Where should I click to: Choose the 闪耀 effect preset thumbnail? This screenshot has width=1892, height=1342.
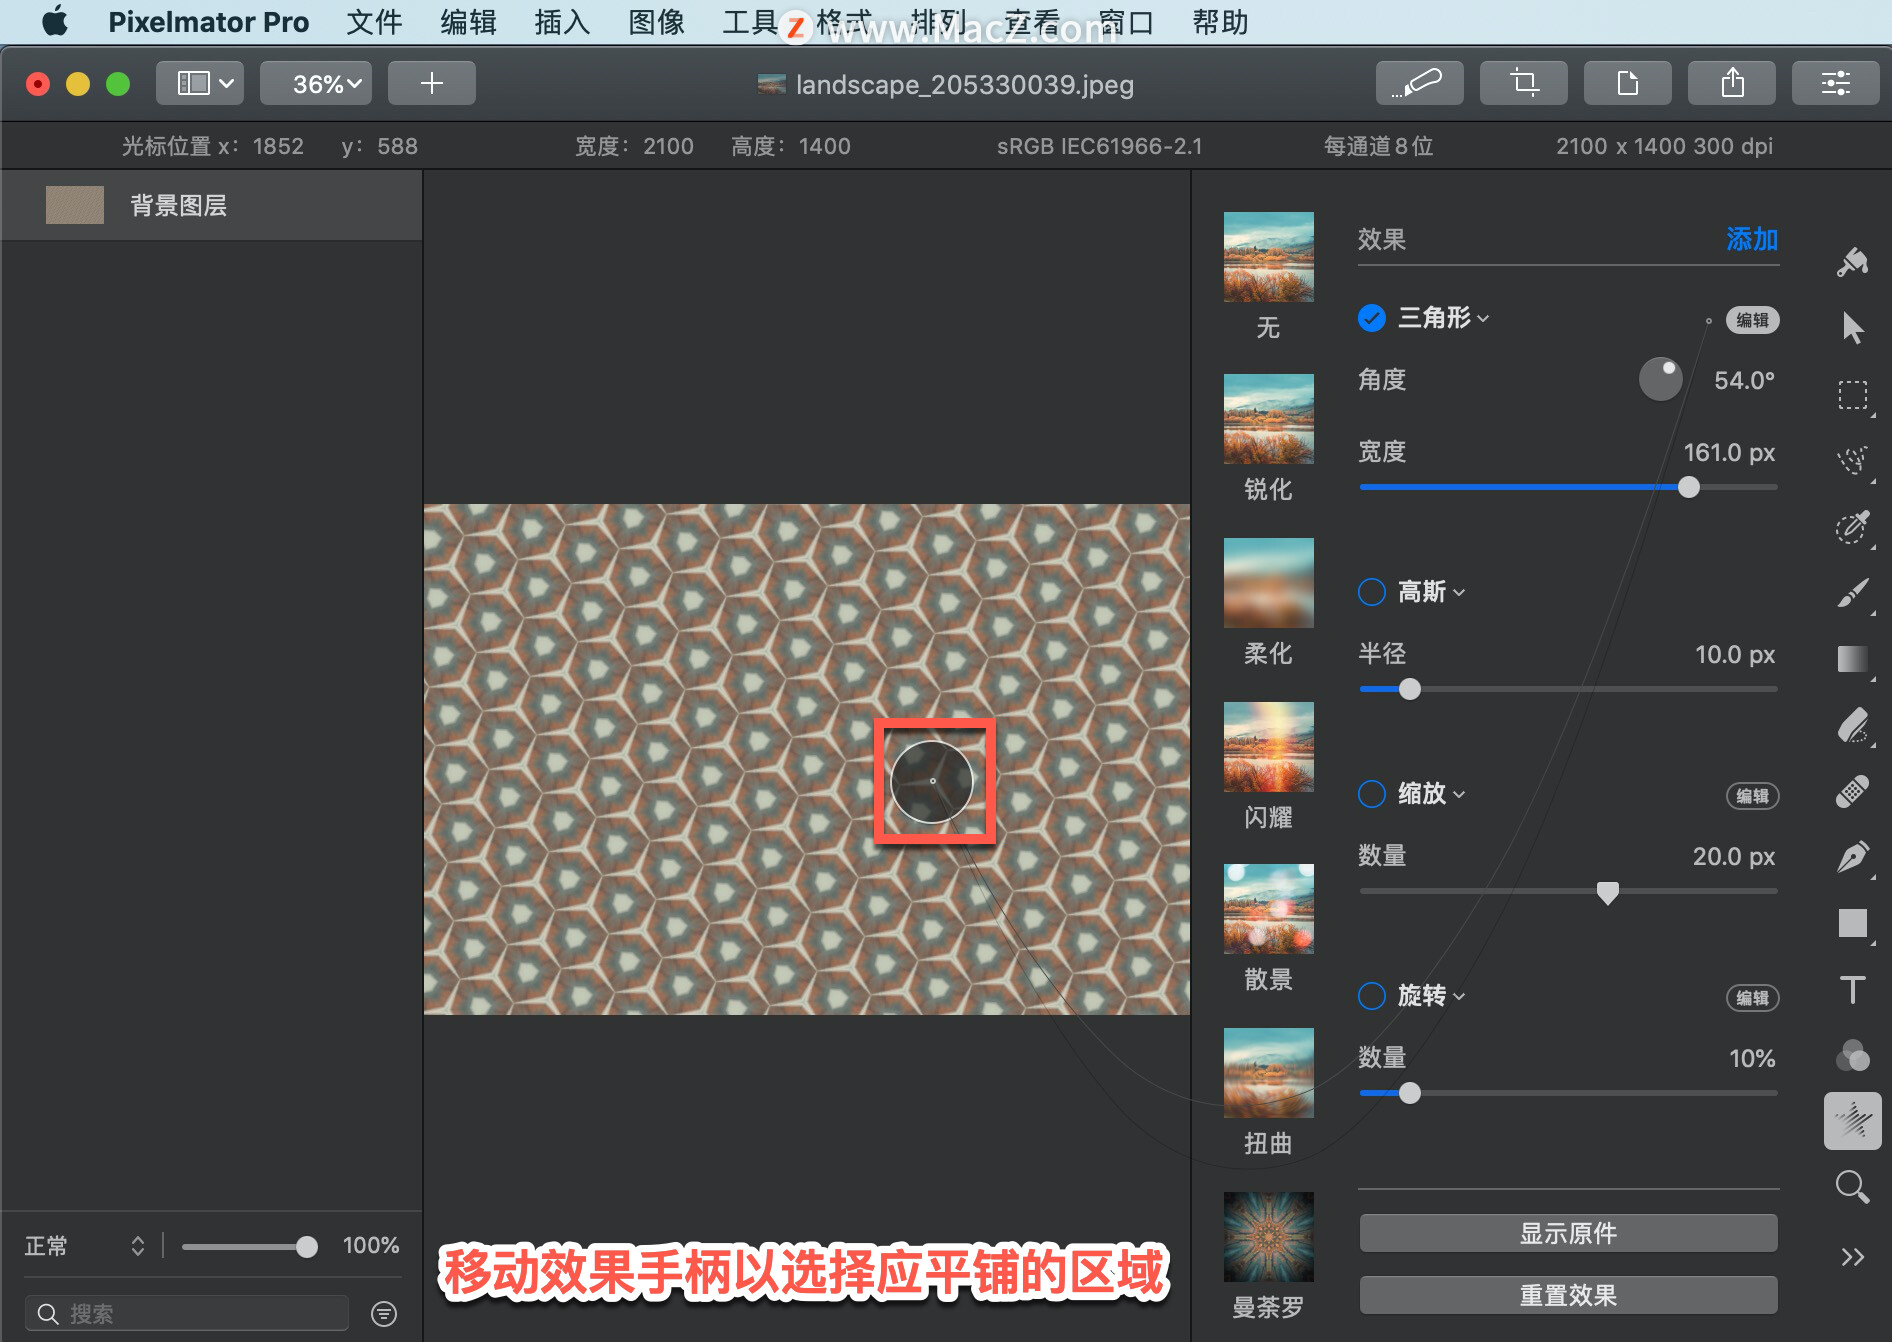(1268, 747)
